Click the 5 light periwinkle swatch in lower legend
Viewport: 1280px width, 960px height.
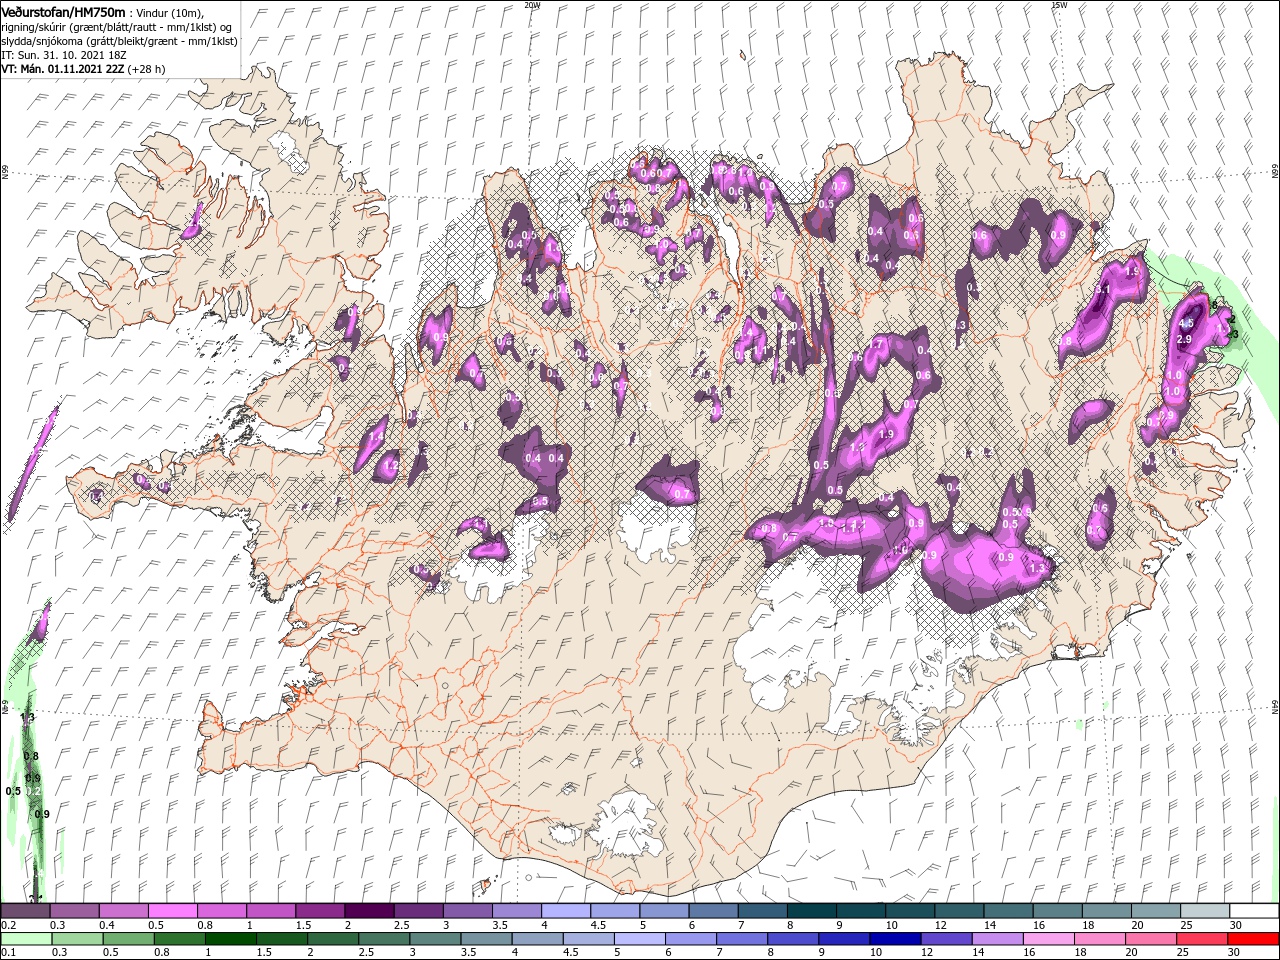point(639,939)
